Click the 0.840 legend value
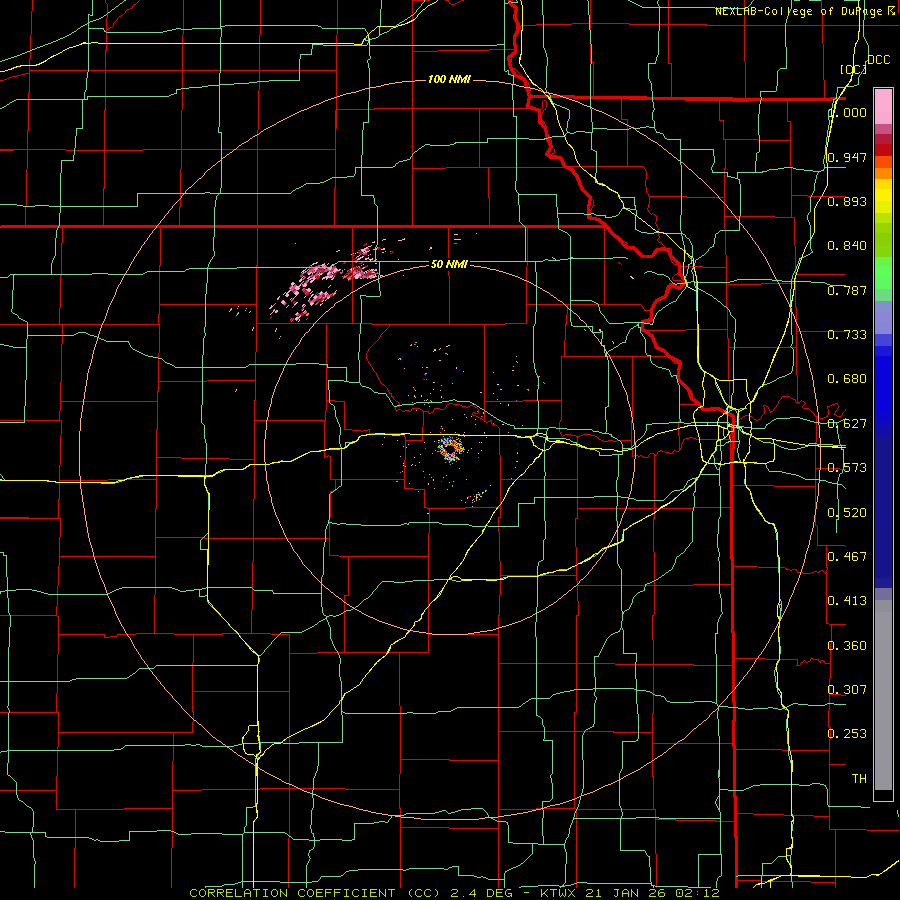The image size is (900, 900). (847, 246)
